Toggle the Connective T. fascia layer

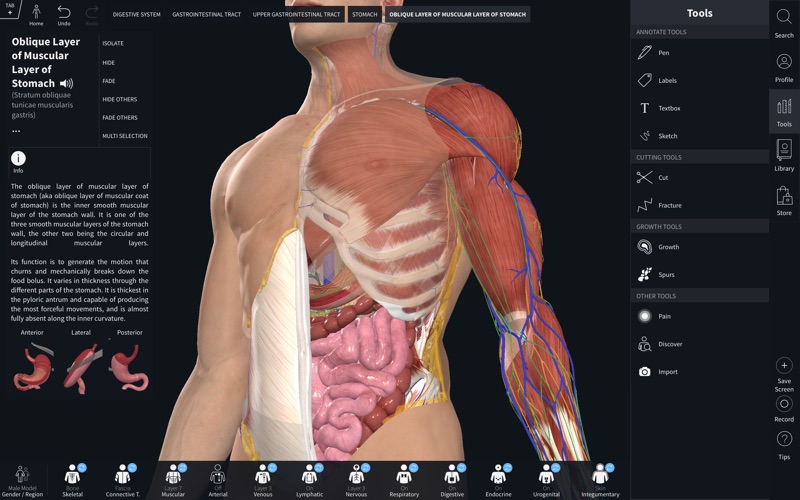123,480
